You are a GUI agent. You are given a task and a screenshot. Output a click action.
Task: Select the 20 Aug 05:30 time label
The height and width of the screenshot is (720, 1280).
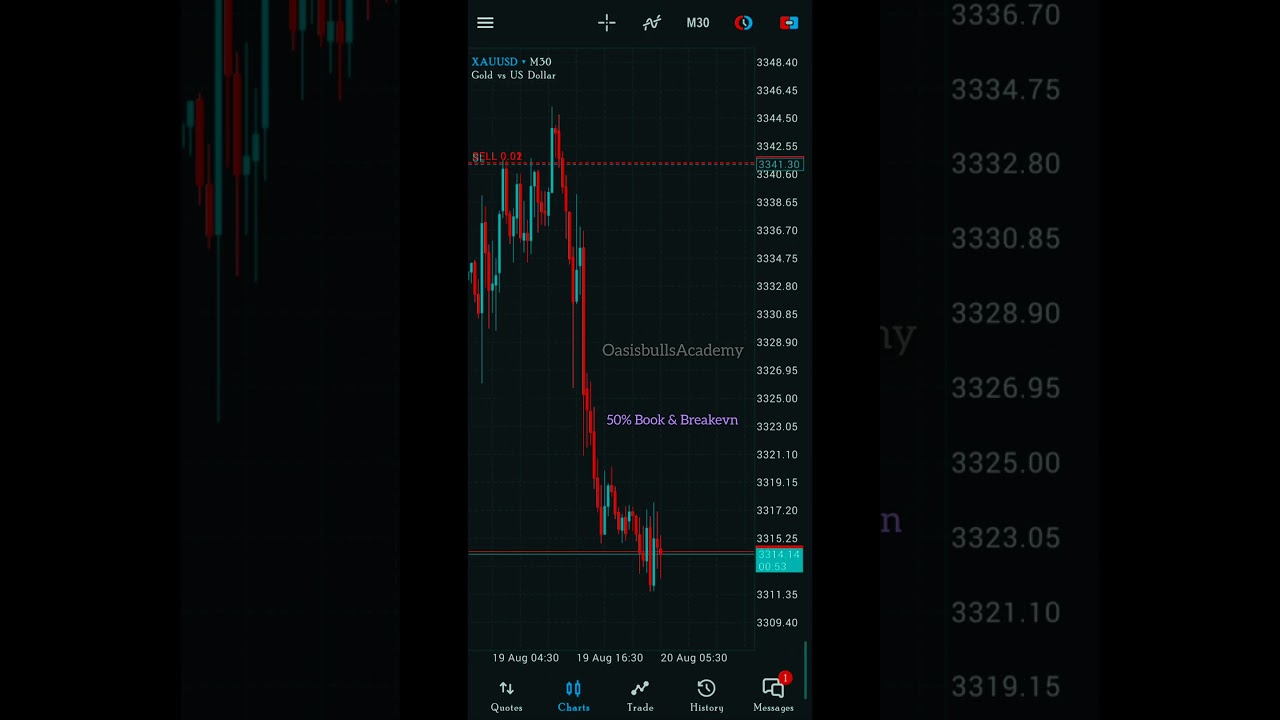[x=694, y=658]
